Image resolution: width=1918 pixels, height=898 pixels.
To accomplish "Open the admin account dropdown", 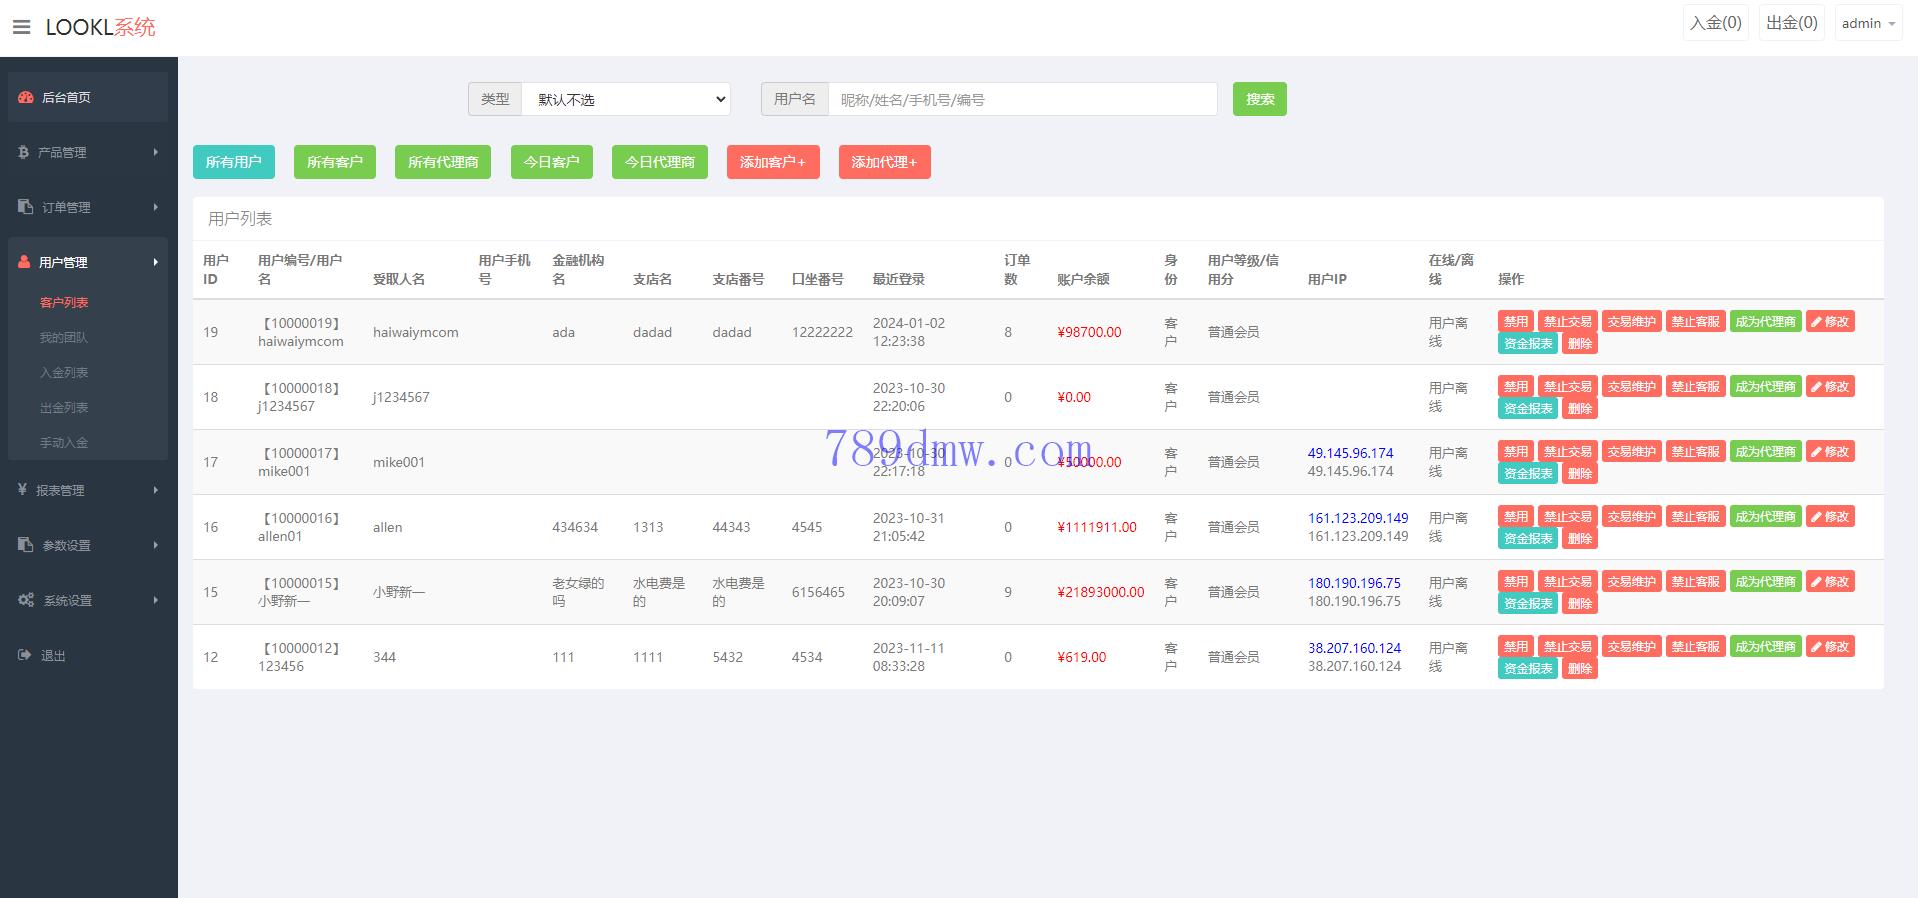I will pyautogui.click(x=1867, y=23).
